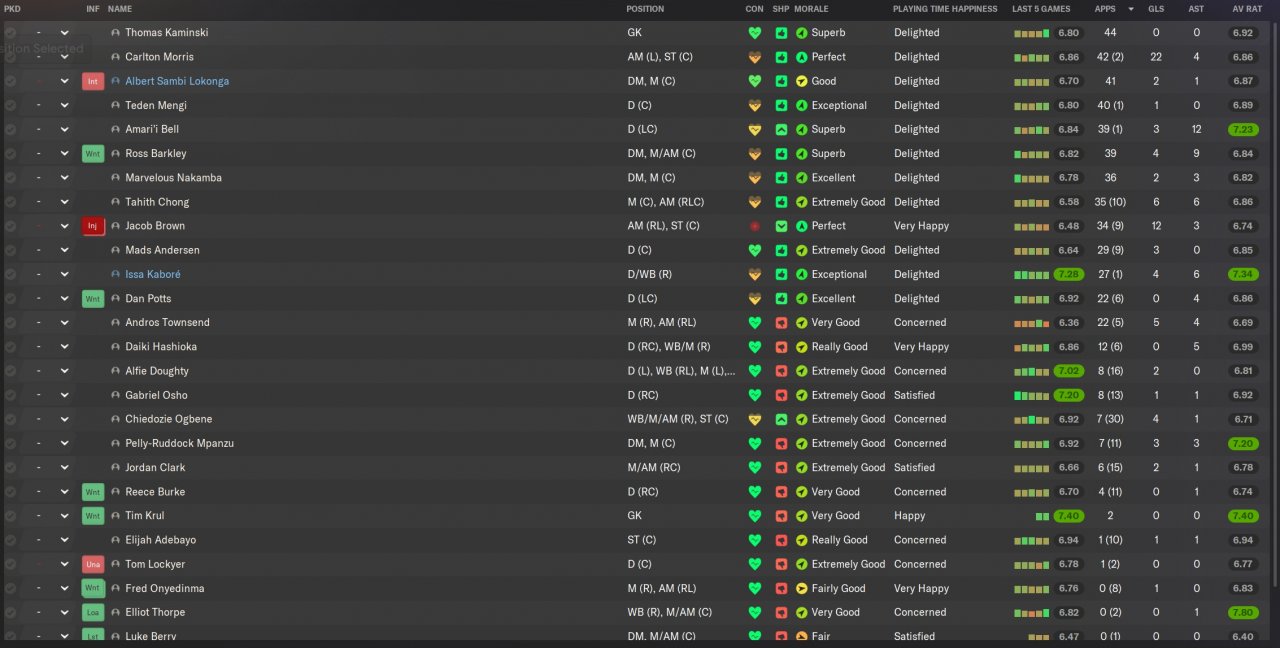Click the APPS column sort arrow

[1131, 9]
